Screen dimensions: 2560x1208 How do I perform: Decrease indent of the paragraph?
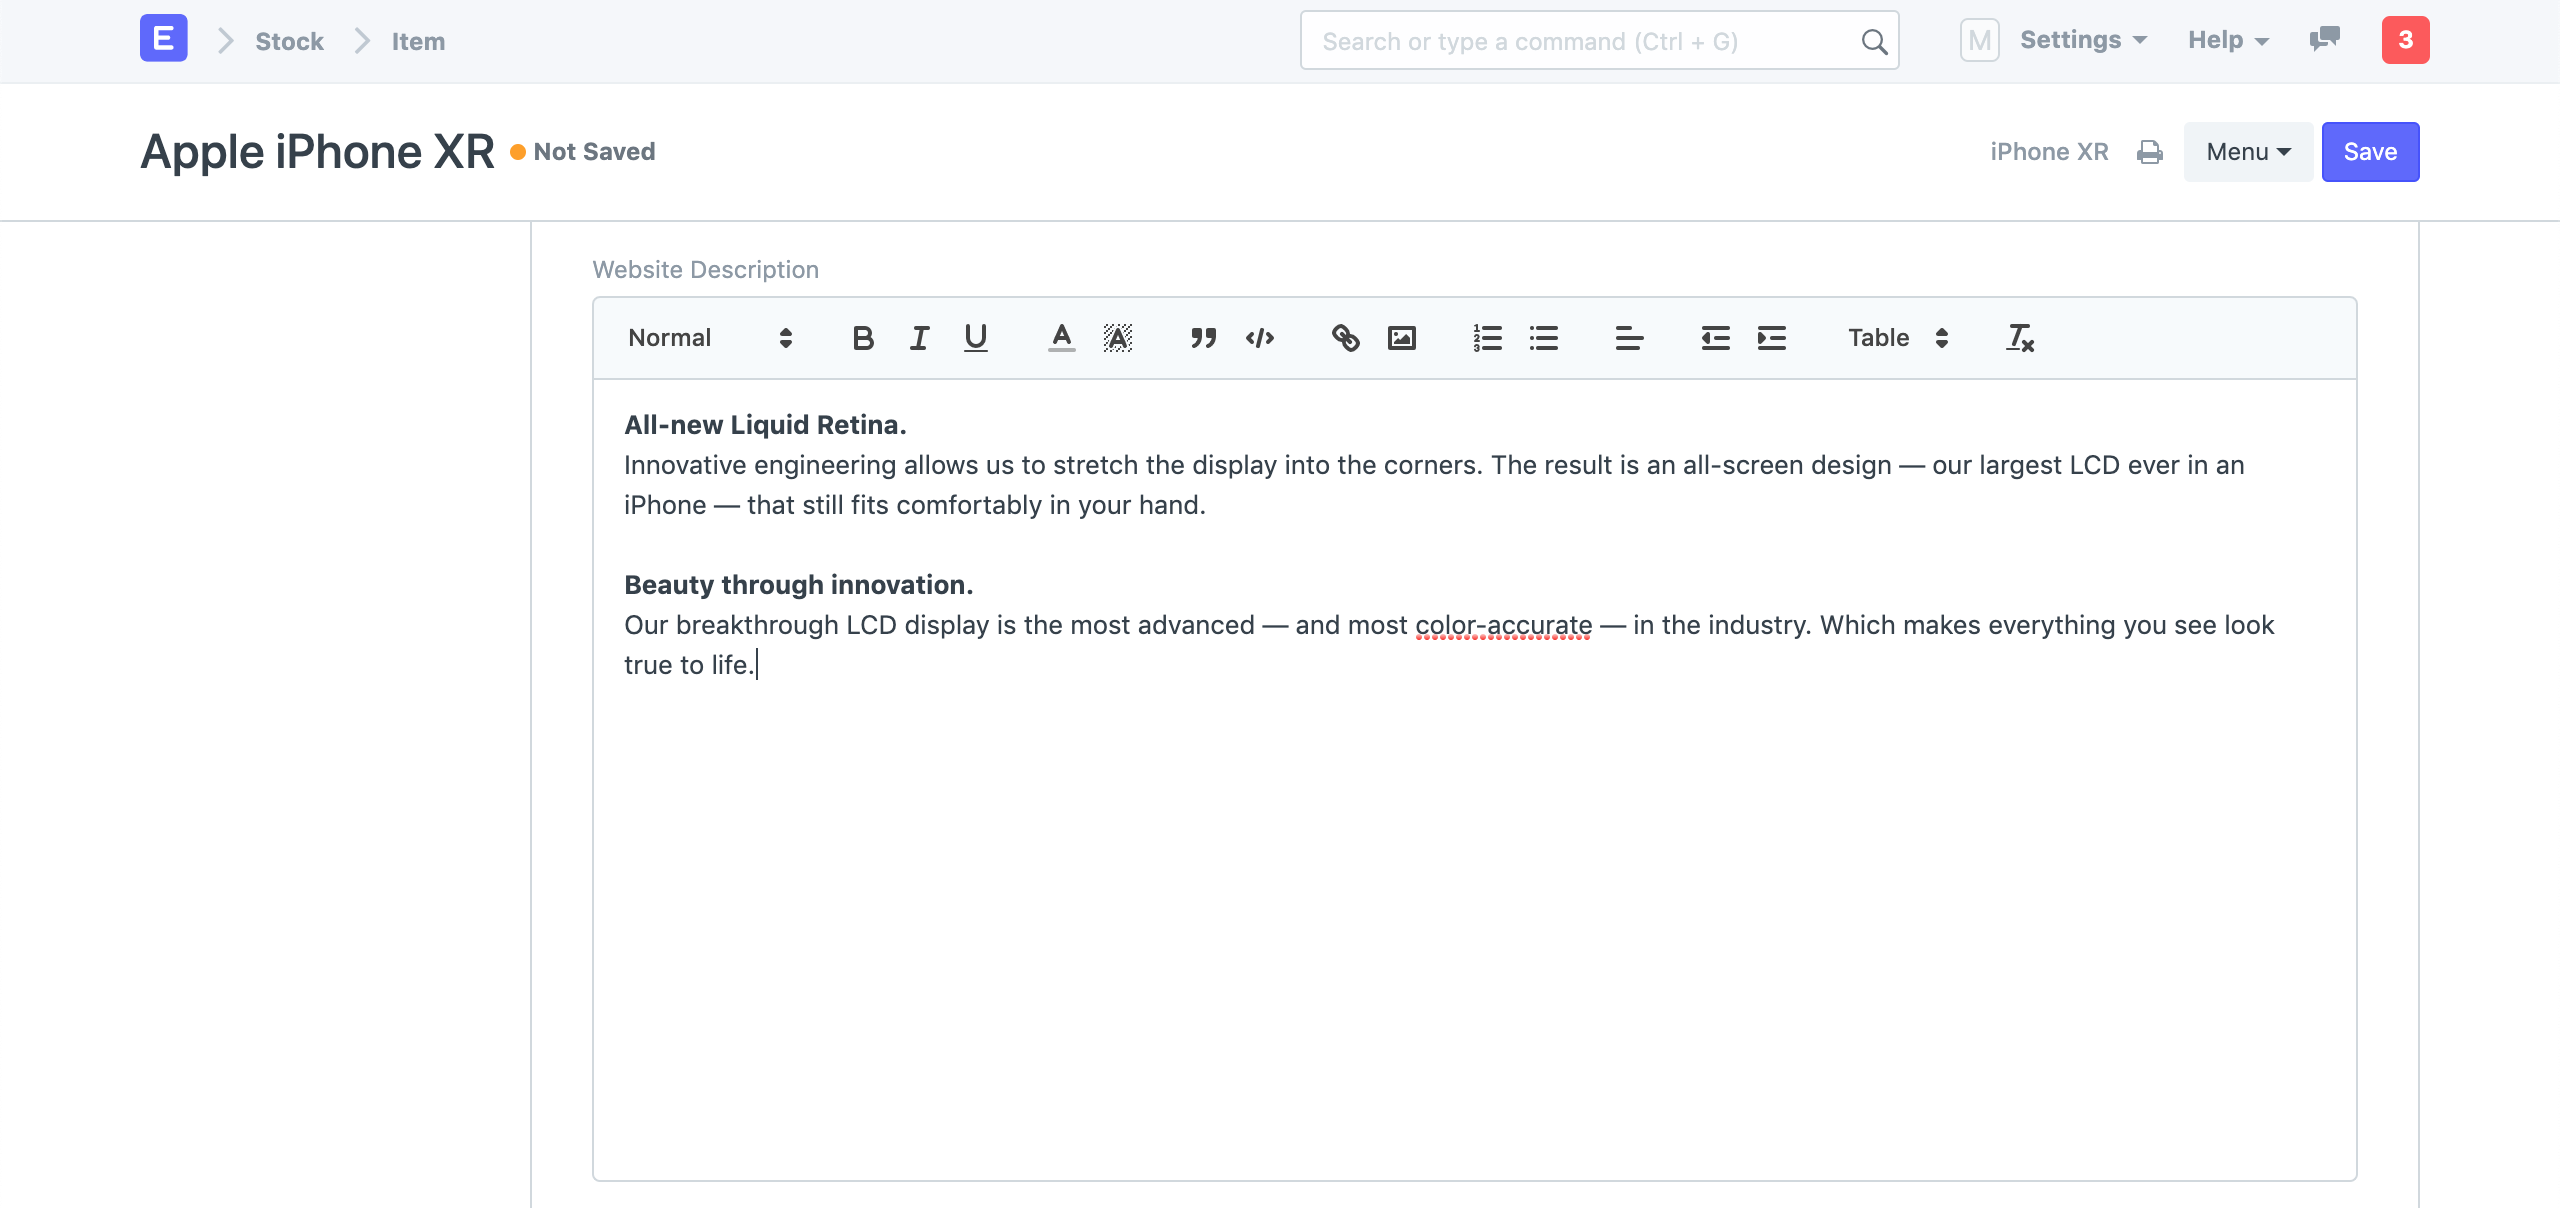(x=1715, y=338)
